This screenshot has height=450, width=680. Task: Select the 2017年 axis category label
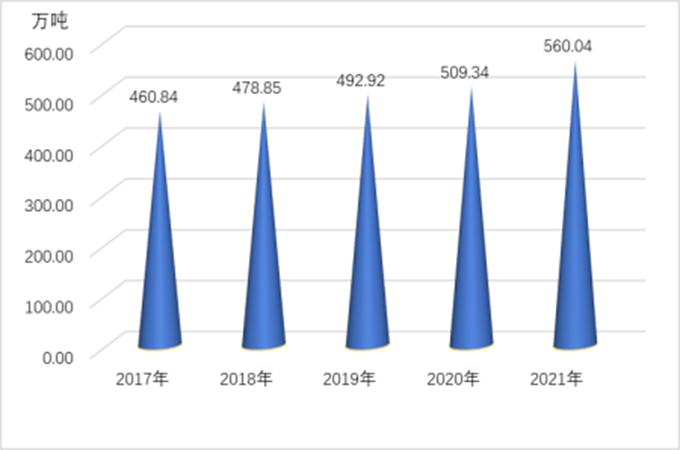[142, 379]
